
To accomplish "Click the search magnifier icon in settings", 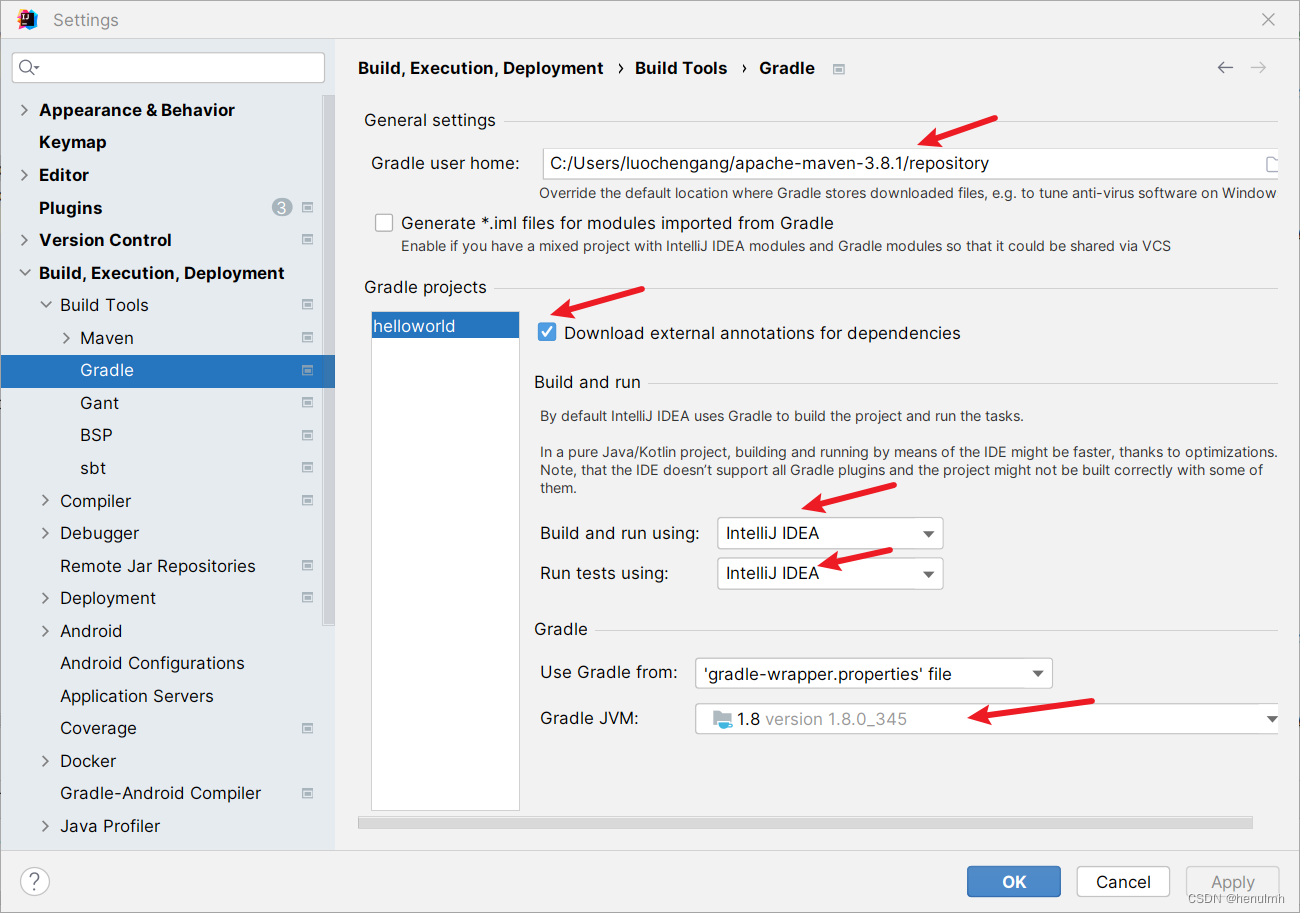I will pos(28,67).
